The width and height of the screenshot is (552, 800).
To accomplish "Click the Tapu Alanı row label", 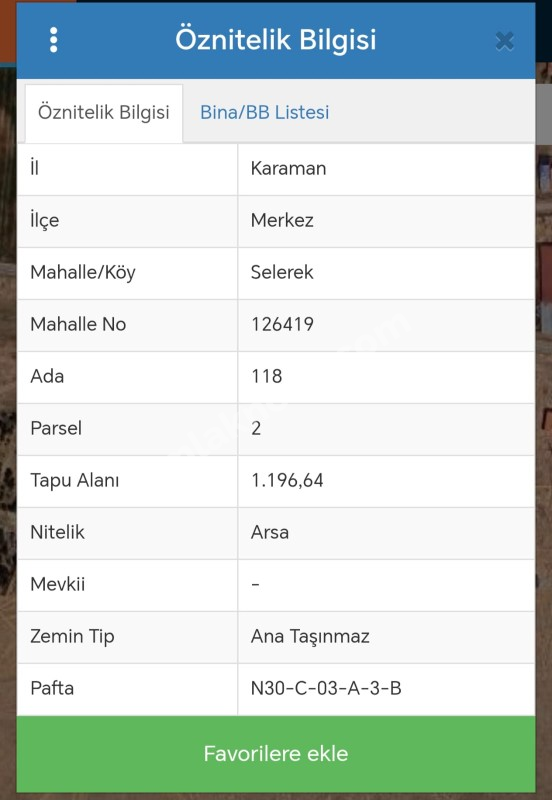I will click(74, 481).
